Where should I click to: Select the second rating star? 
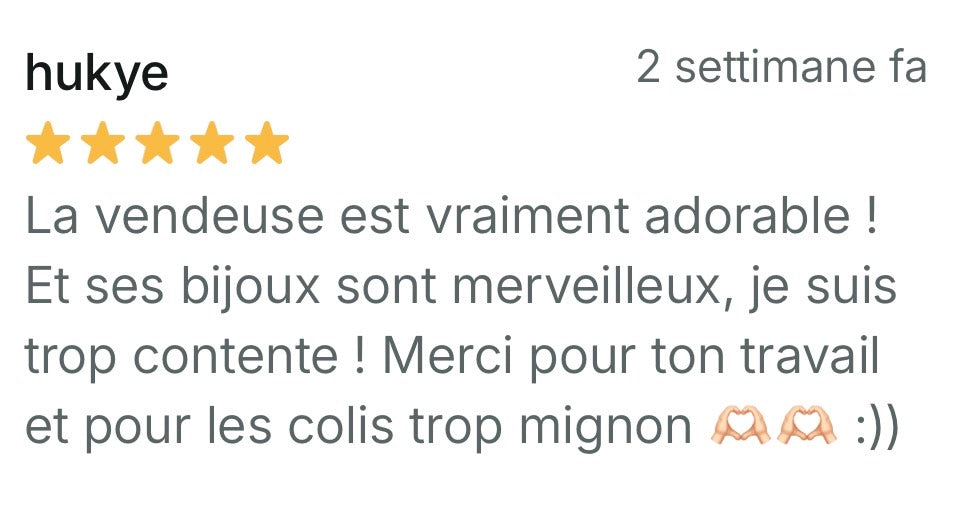(102, 142)
